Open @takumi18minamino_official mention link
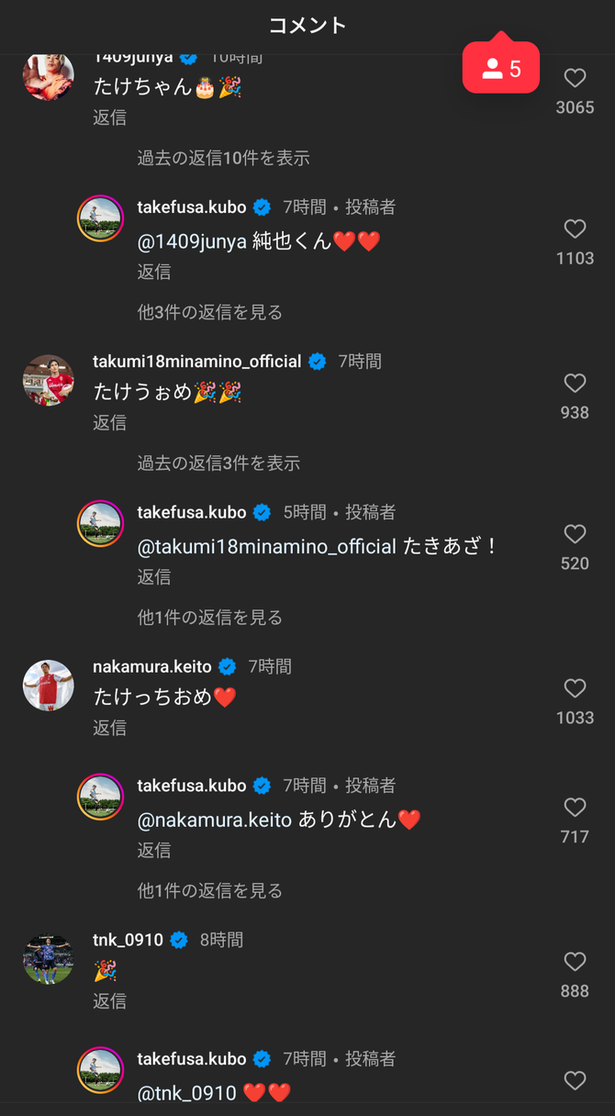This screenshot has width=615, height=1116. coord(266,547)
